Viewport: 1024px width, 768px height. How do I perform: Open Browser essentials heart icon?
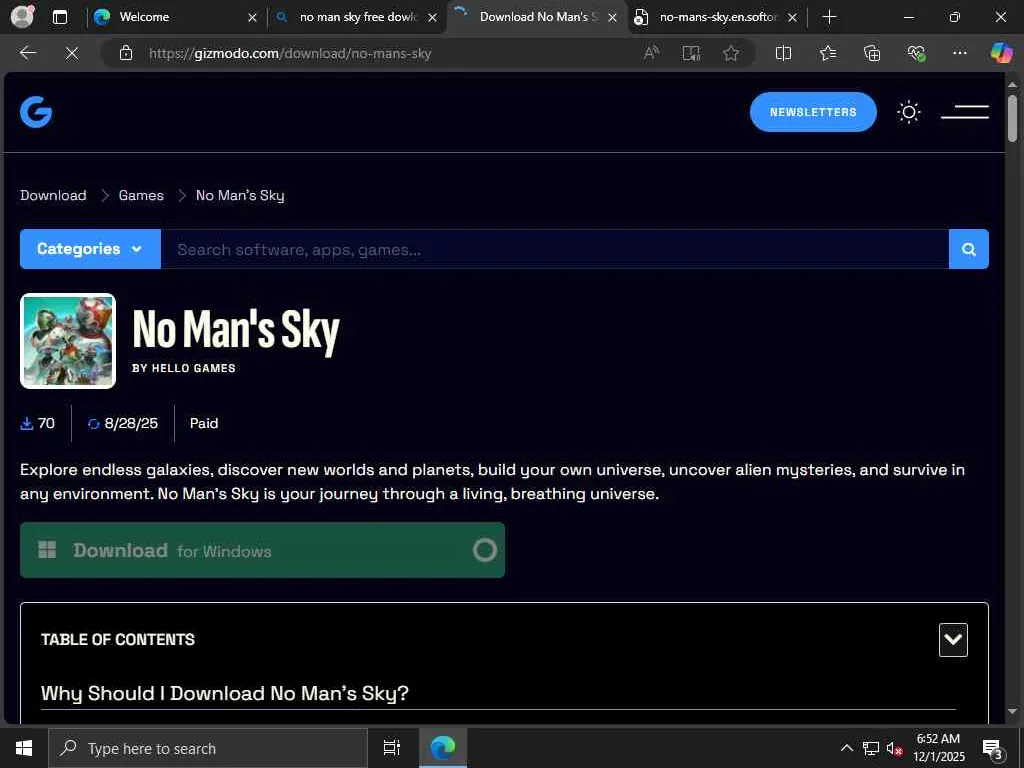(916, 53)
